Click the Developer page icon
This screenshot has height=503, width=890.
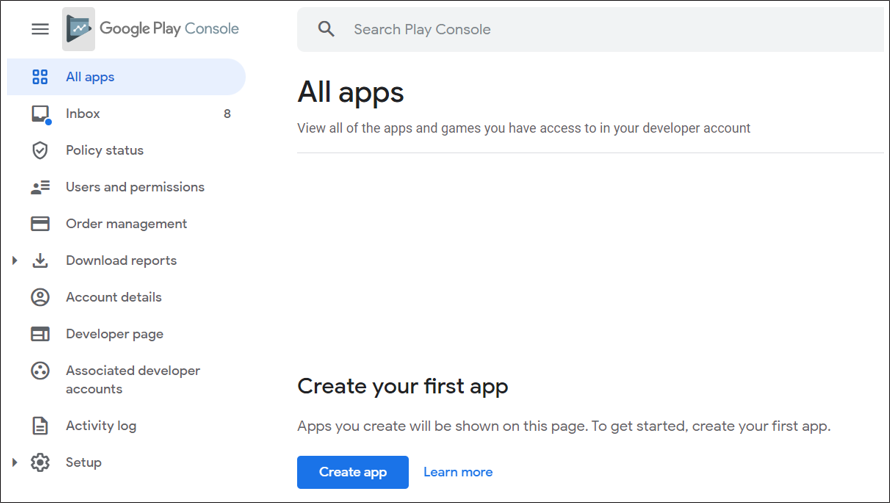[40, 334]
